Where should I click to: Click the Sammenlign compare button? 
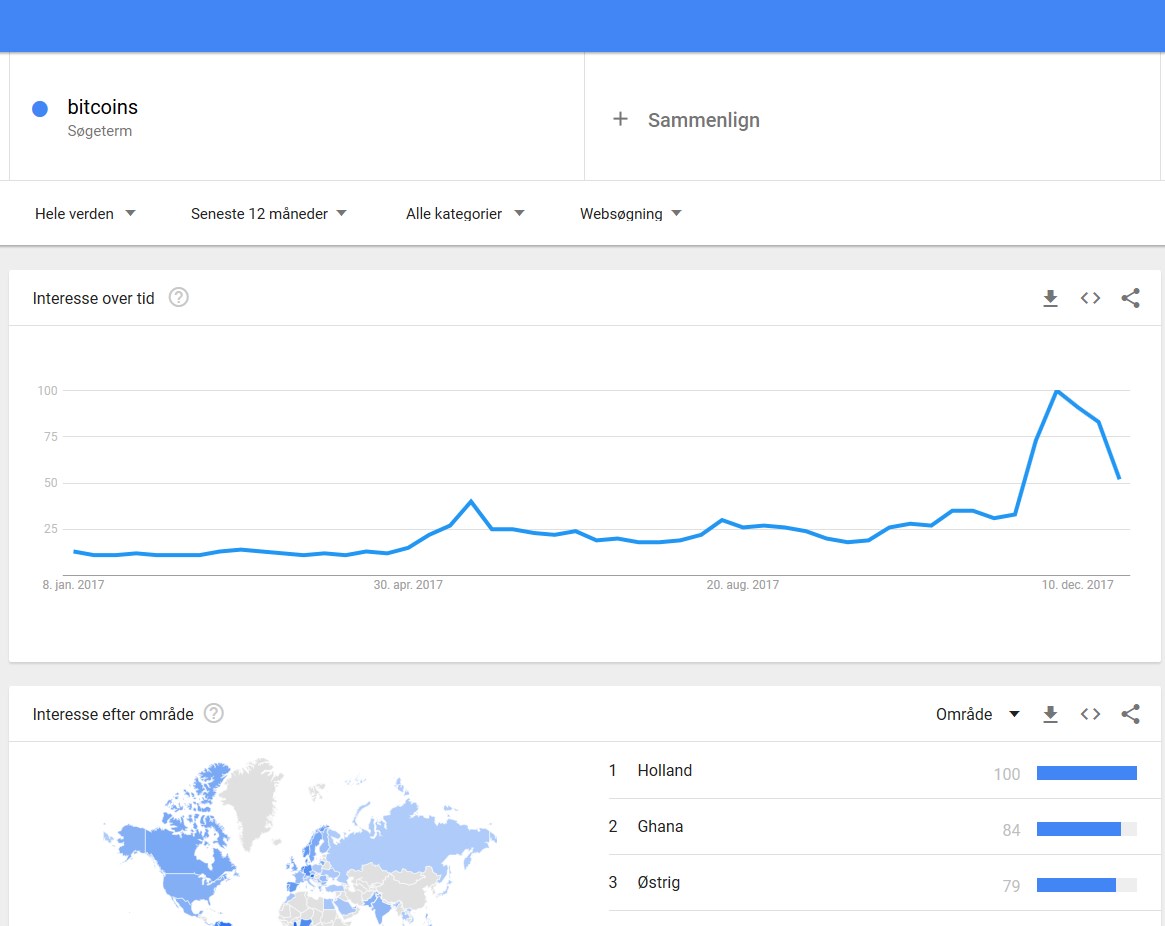tap(703, 120)
